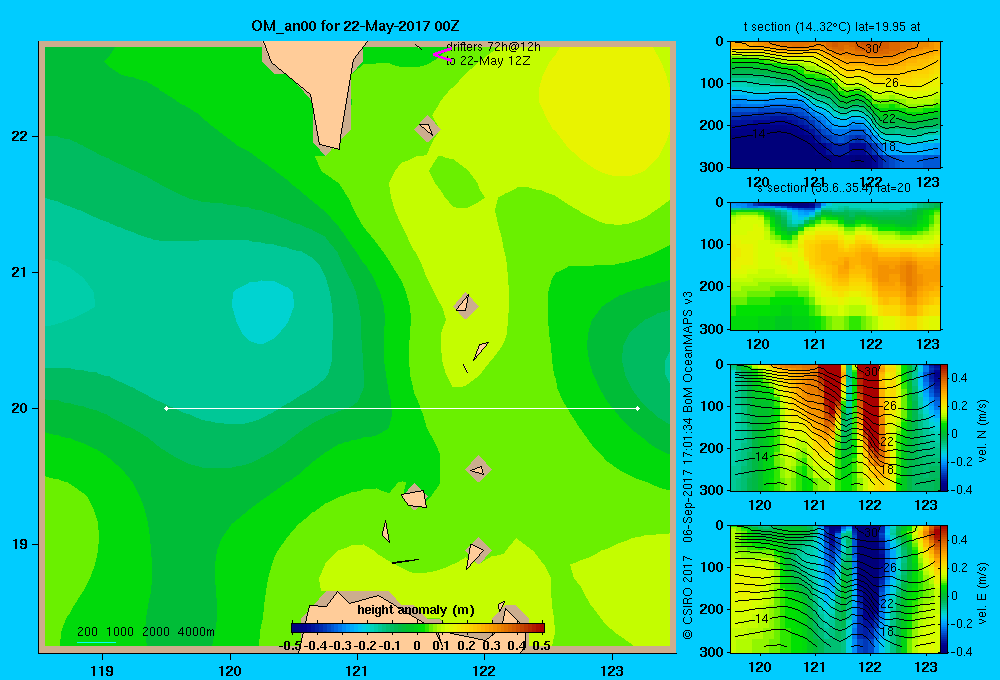The width and height of the screenshot is (1000, 680).
Task: Open the eastward velocity section panel
Action: tap(835, 588)
